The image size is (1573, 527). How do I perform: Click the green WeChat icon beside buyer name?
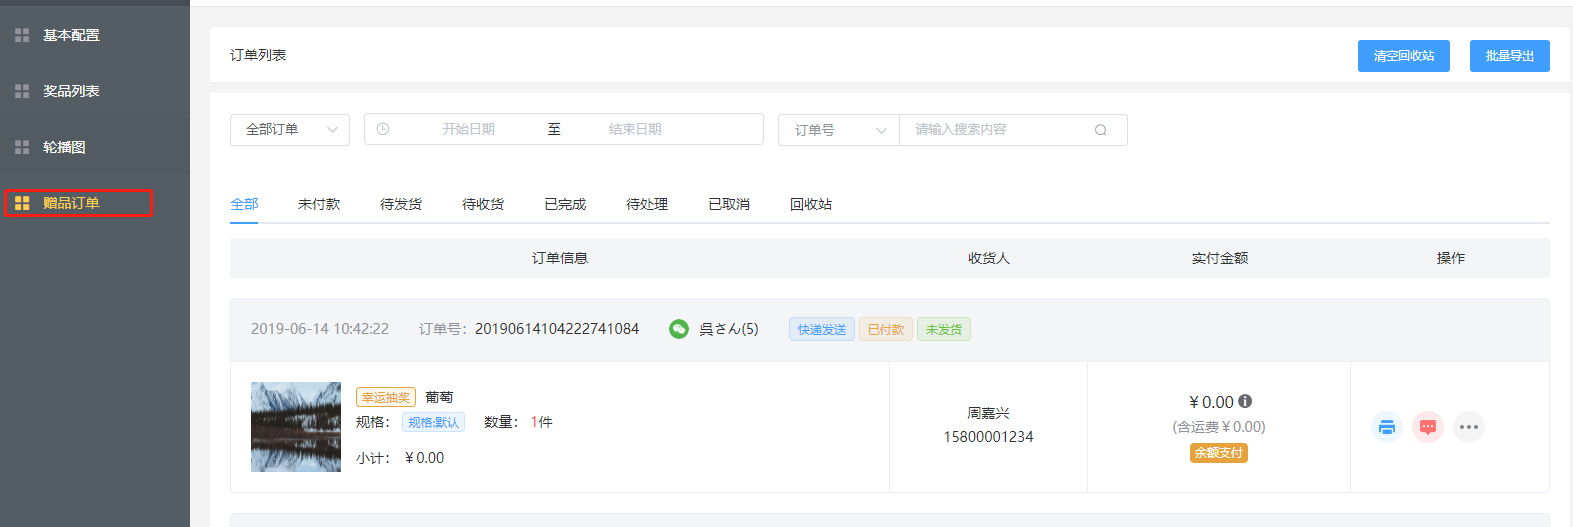679,329
